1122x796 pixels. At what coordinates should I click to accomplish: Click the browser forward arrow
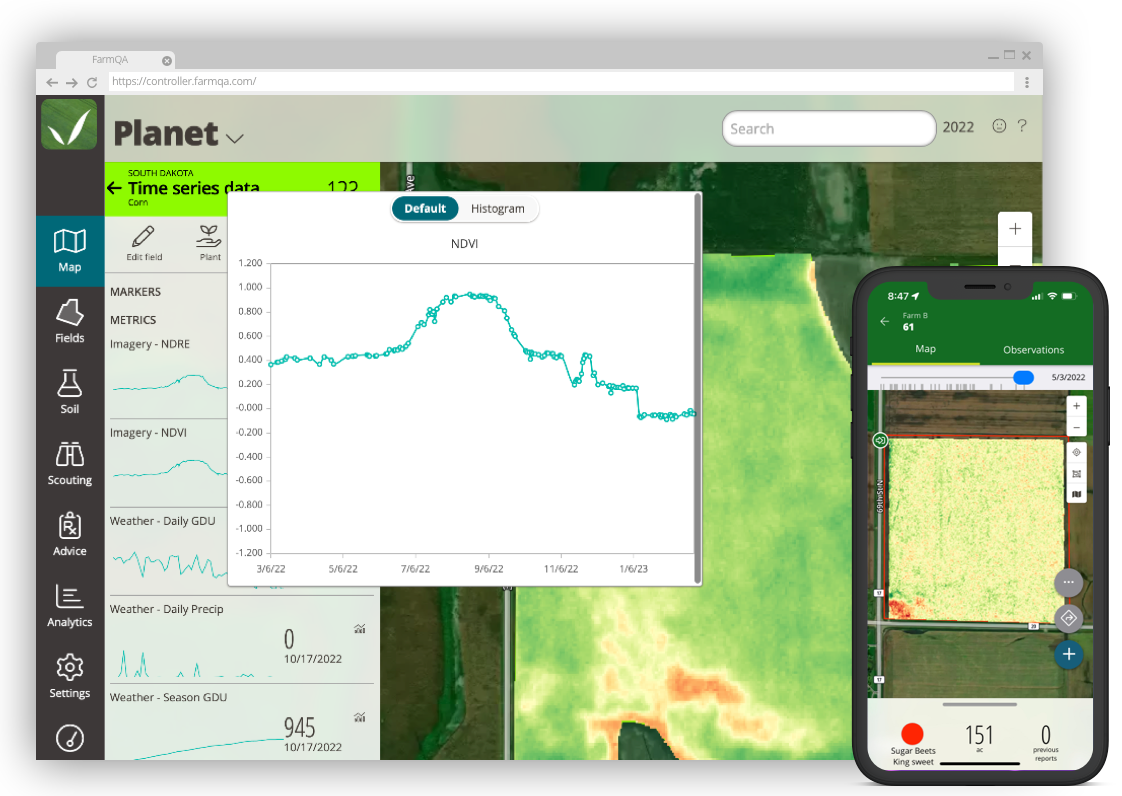pos(72,82)
